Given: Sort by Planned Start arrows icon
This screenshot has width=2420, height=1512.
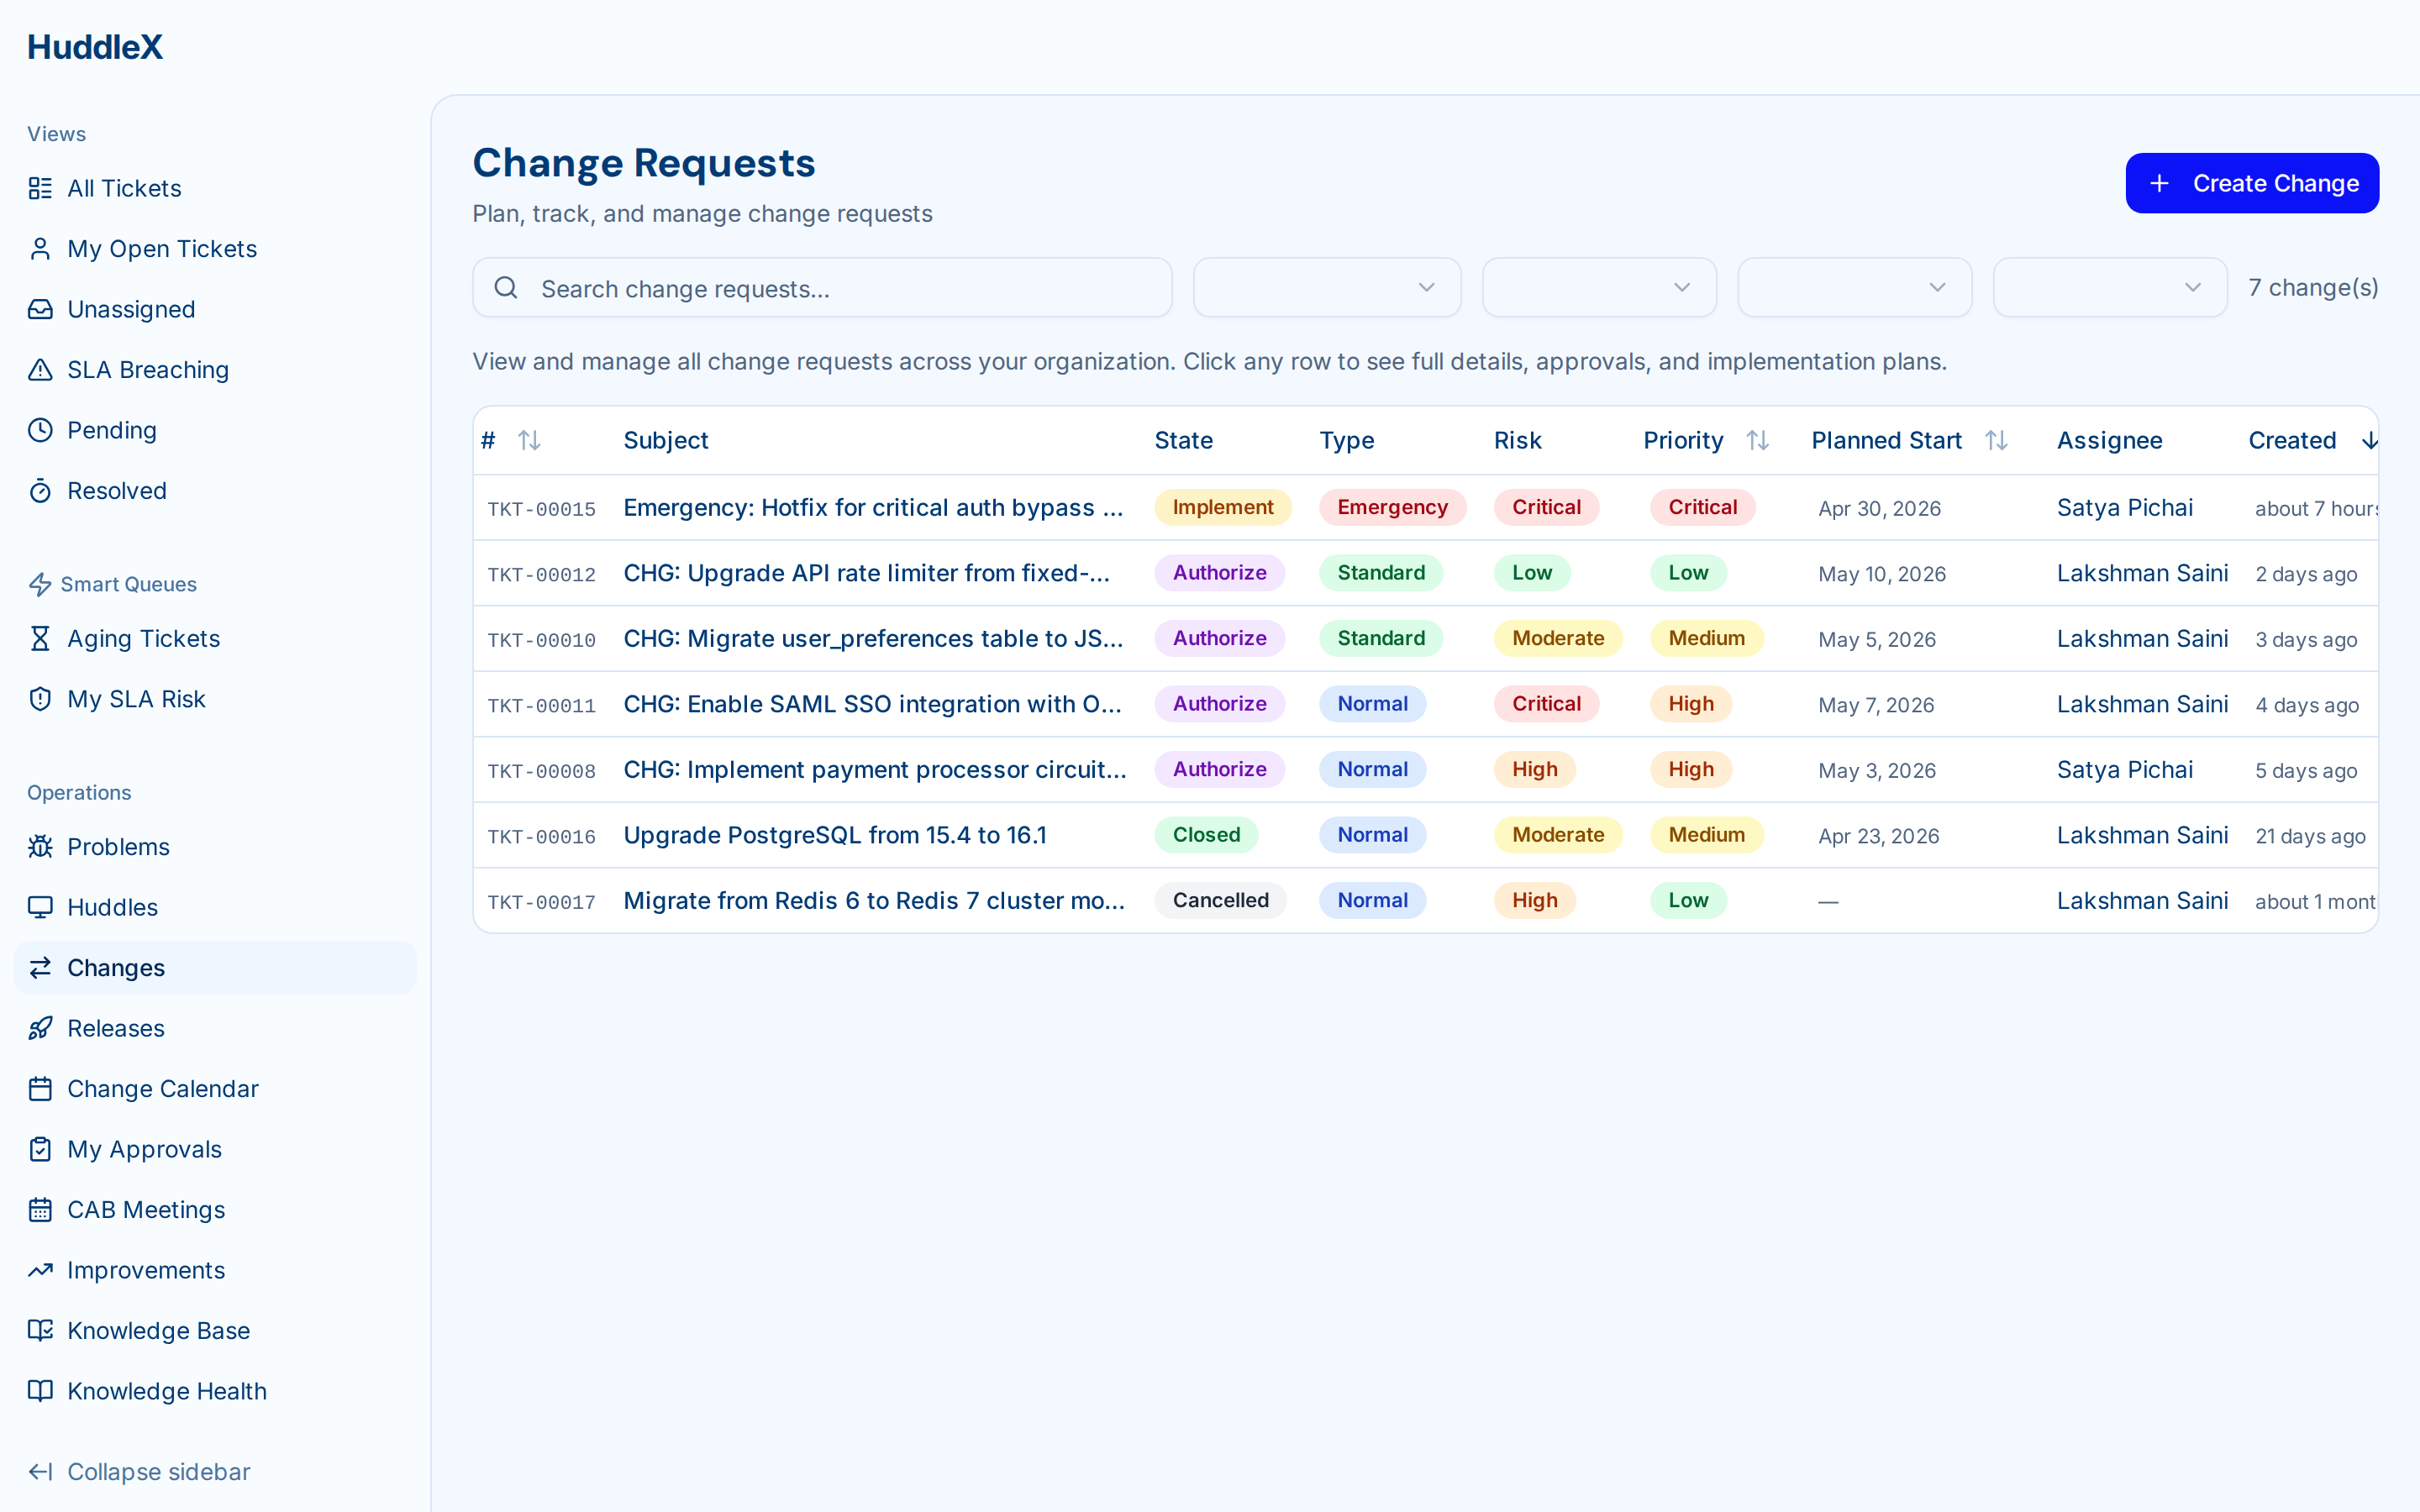Looking at the screenshot, I should (x=1996, y=440).
